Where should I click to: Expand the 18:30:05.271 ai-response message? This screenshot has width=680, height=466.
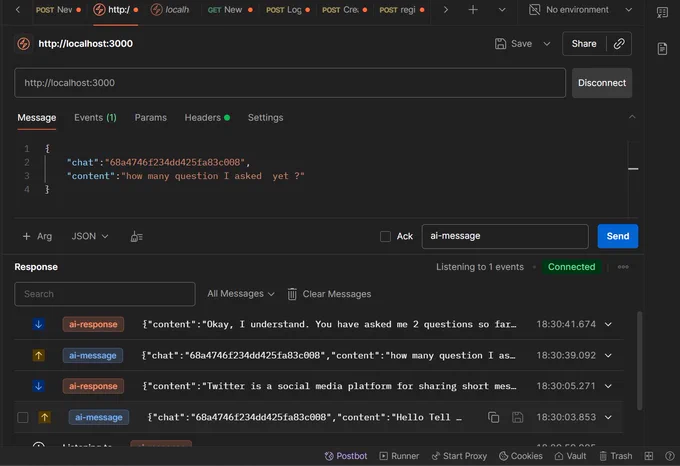608,386
